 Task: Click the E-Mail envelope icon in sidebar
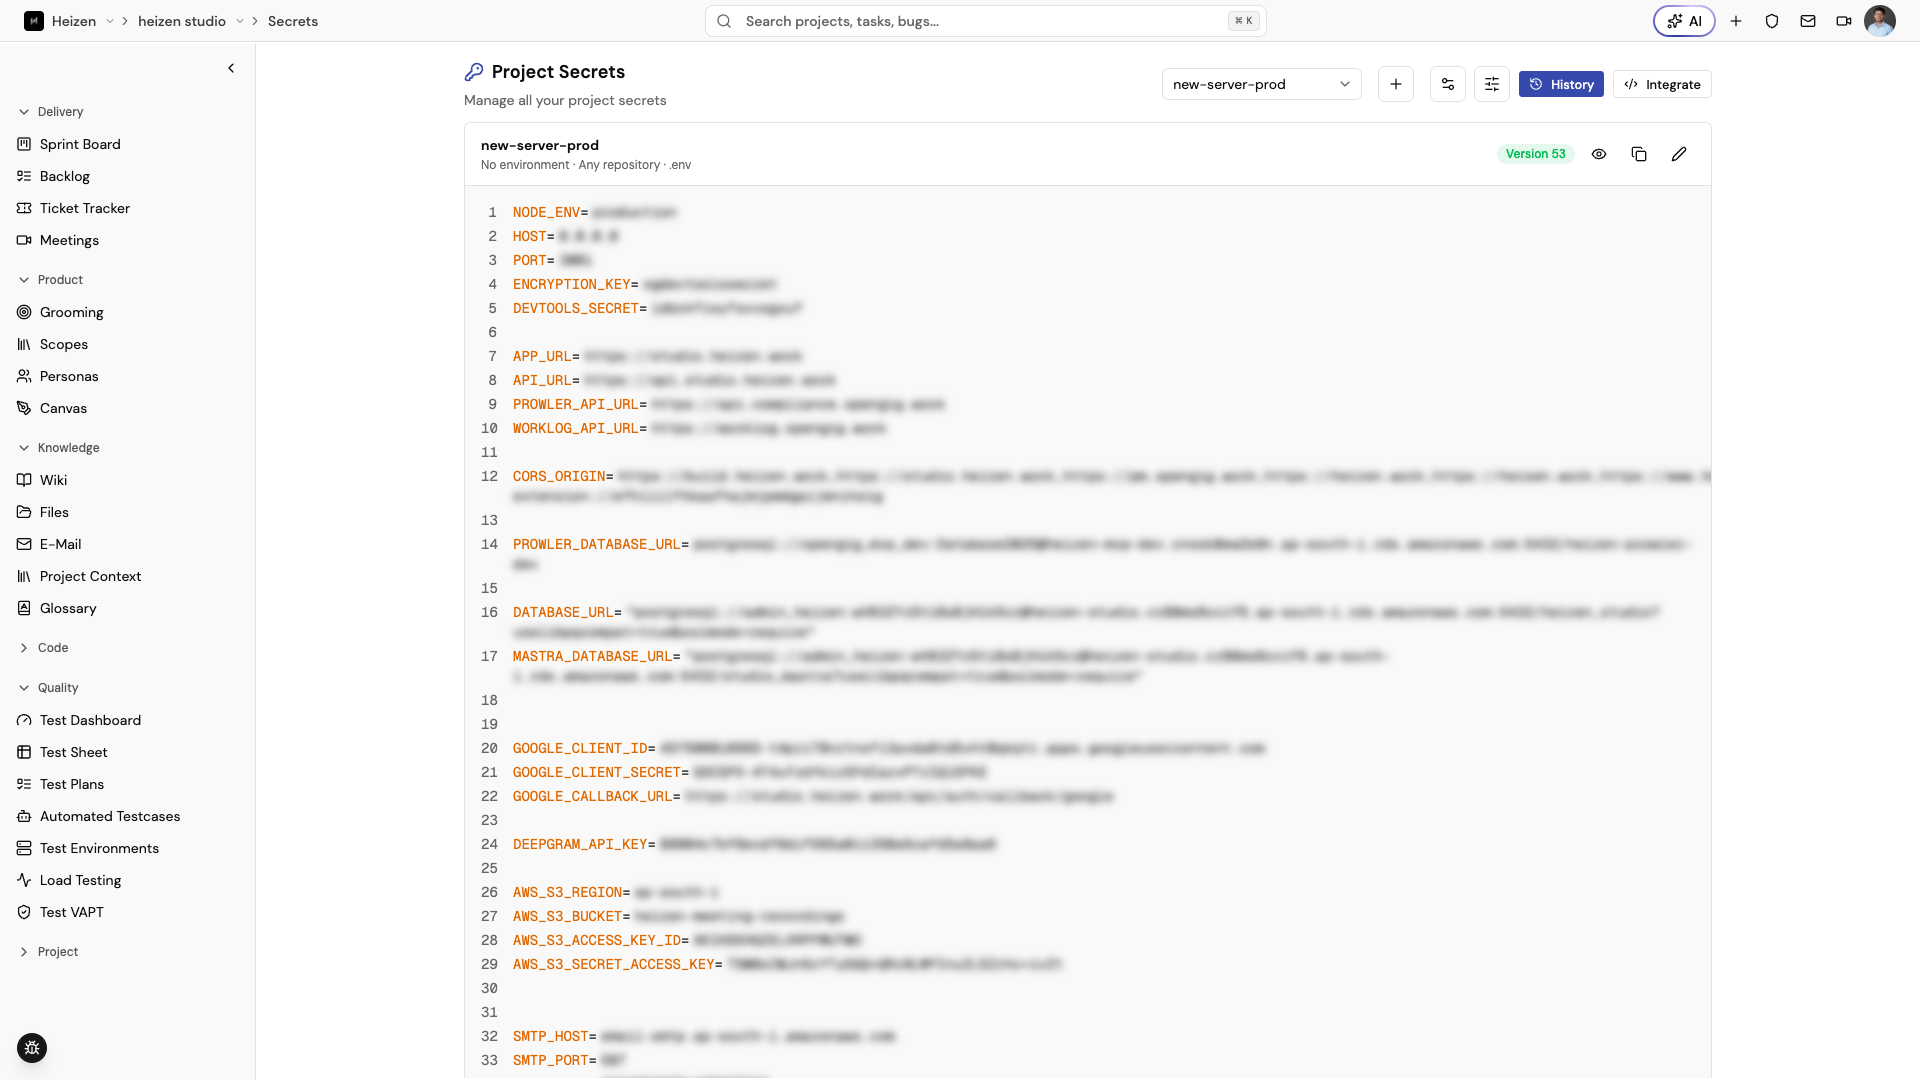point(24,544)
